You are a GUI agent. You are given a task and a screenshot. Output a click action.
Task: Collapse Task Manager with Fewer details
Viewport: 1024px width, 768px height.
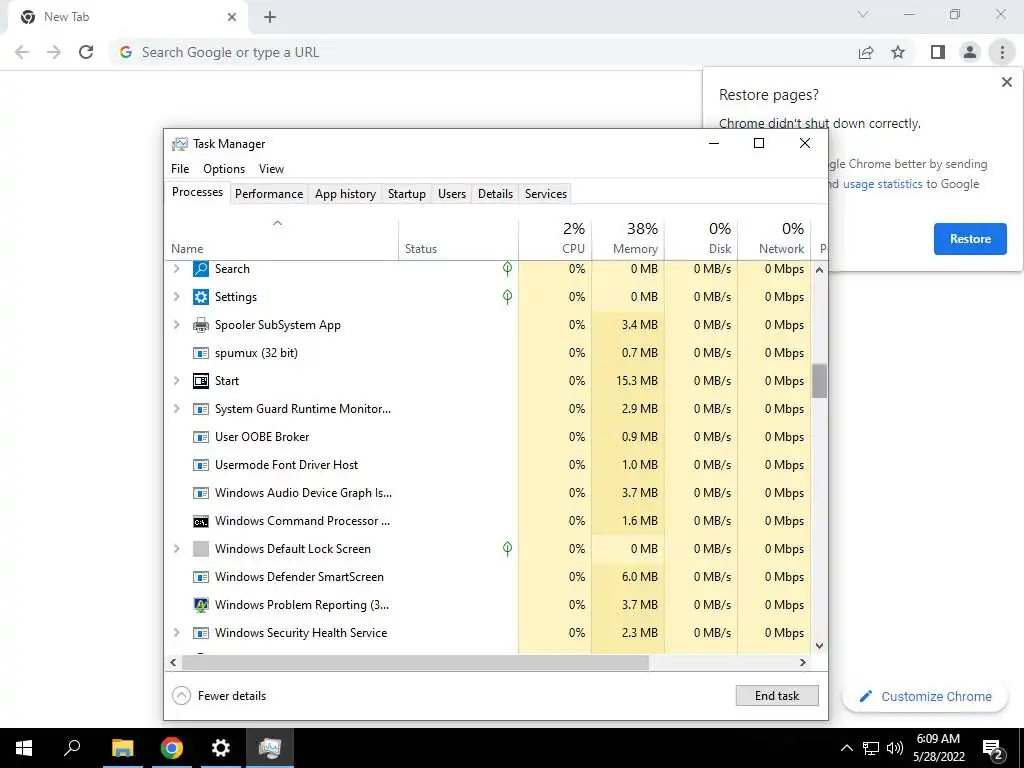tap(219, 696)
